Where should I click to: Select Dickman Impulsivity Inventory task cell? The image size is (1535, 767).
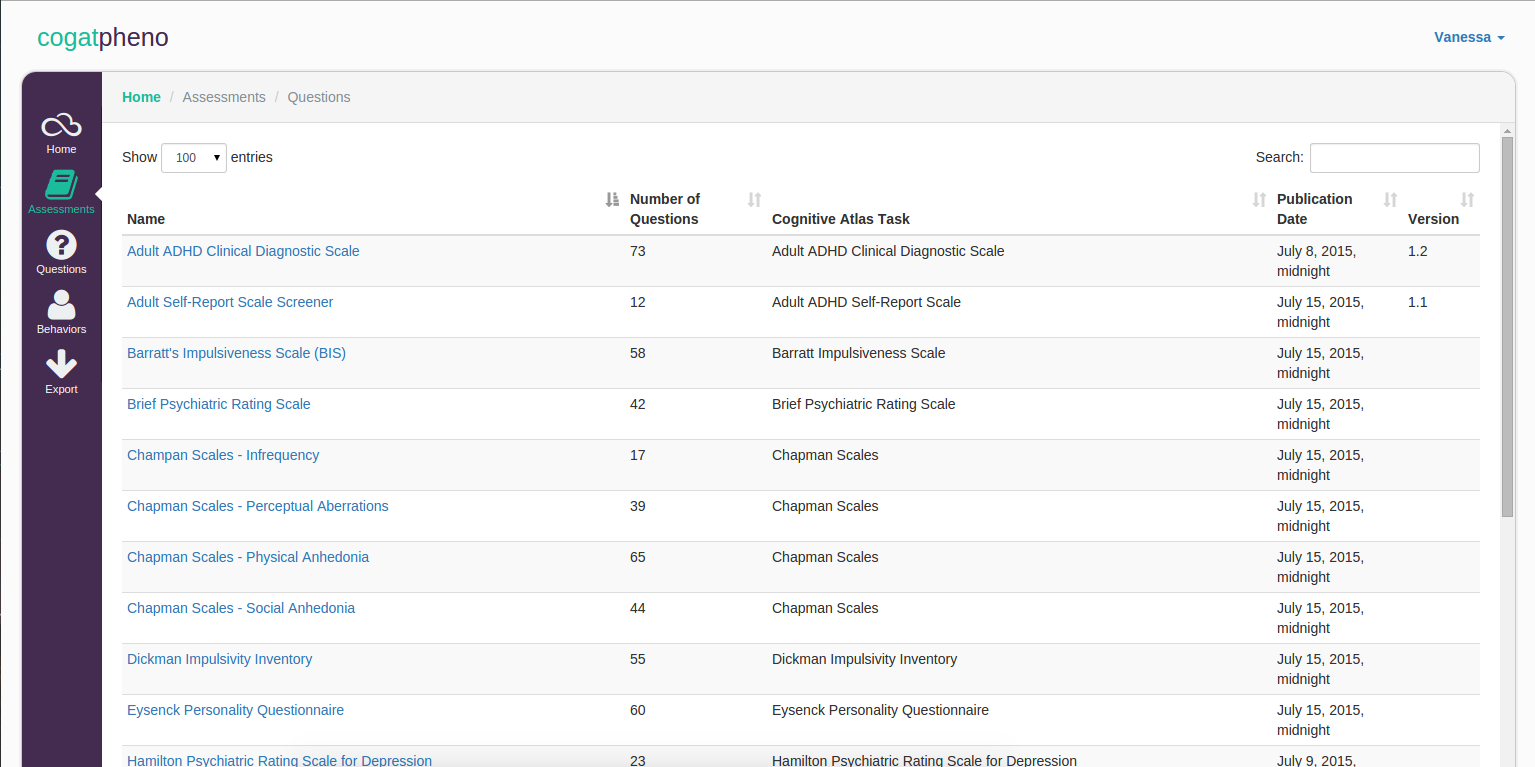[864, 659]
